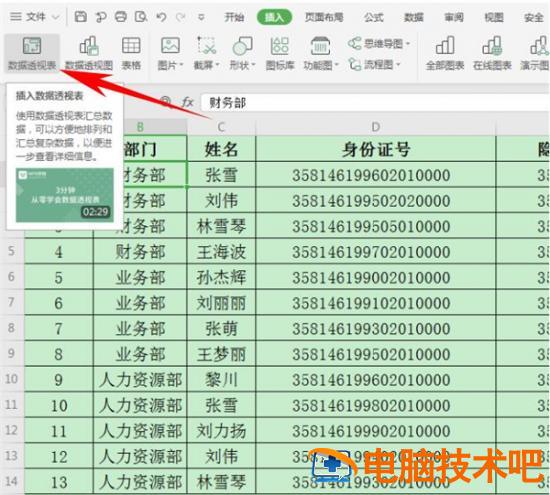
Task: Switch to the 页面布局 page layout tab
Action: pos(324,17)
